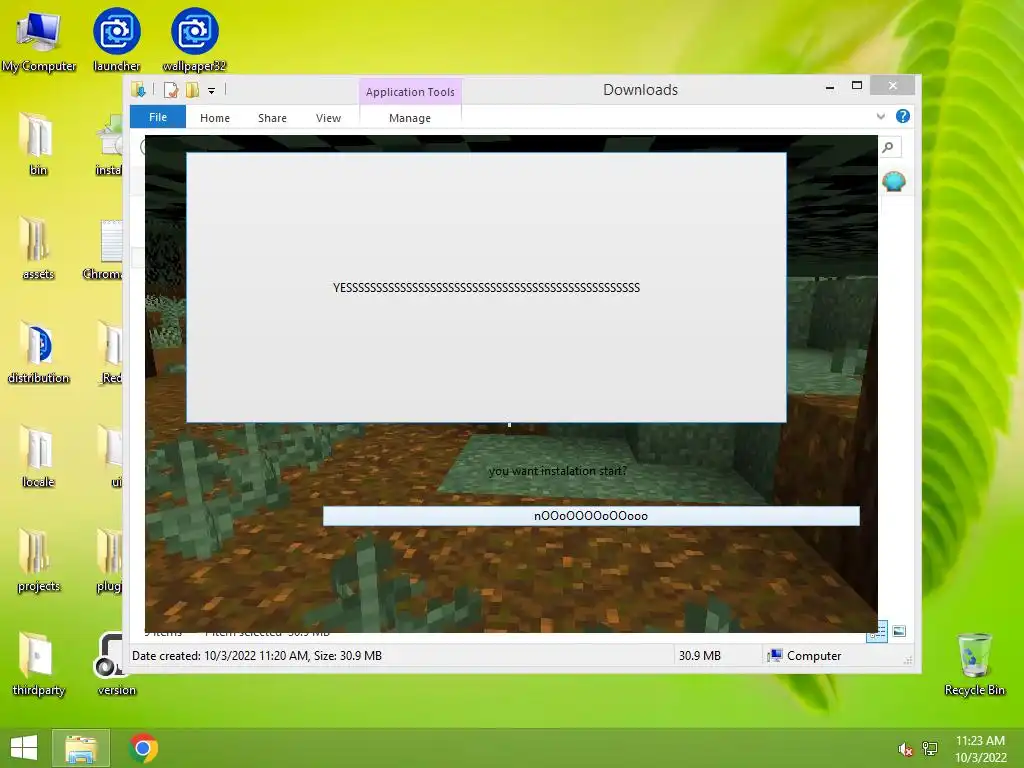The image size is (1024, 768).
Task: Open the Customize Quick Access Toolbar dropdown
Action: pos(212,91)
